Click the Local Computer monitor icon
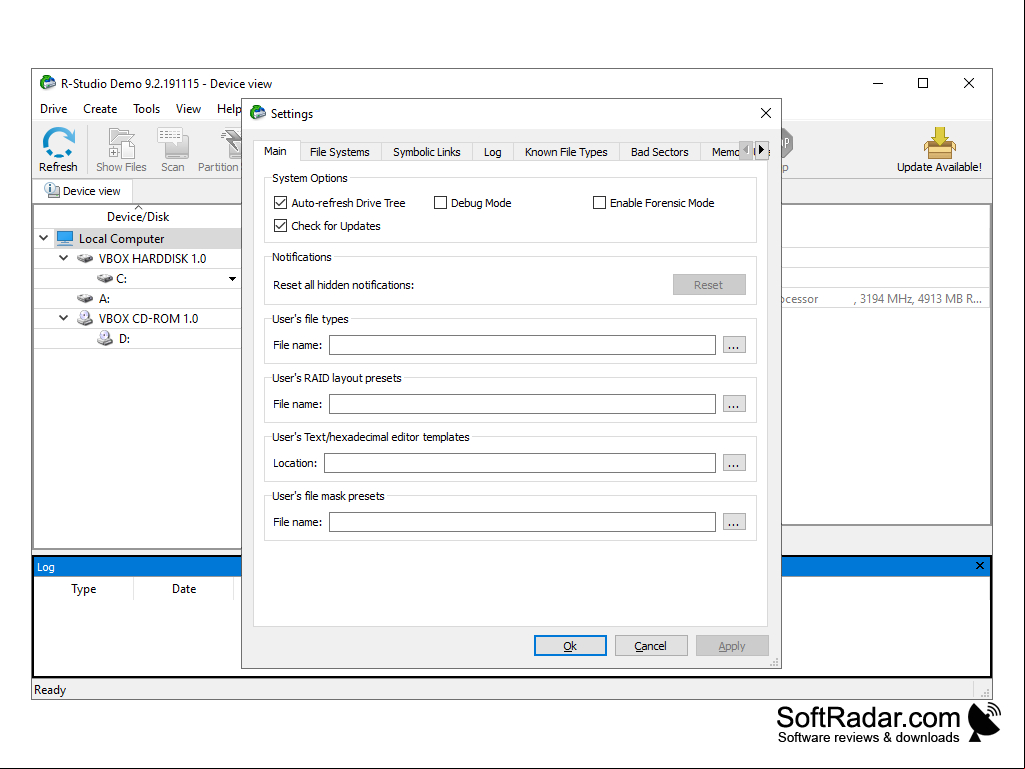 pyautogui.click(x=65, y=238)
